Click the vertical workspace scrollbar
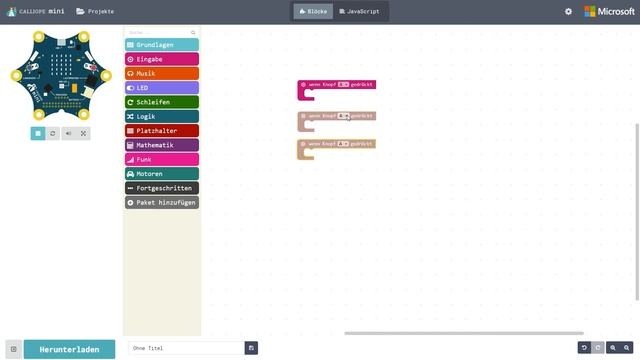Viewport: 640px width, 360px height. click(x=637, y=212)
